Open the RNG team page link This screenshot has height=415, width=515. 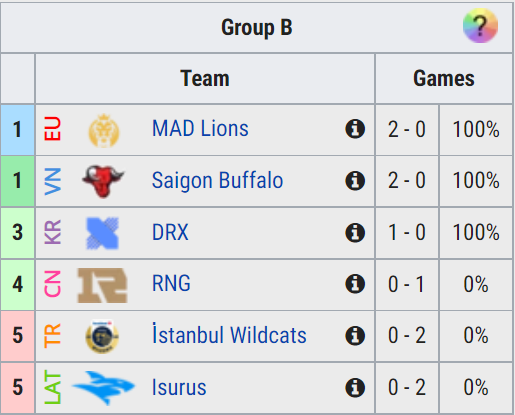click(x=171, y=284)
